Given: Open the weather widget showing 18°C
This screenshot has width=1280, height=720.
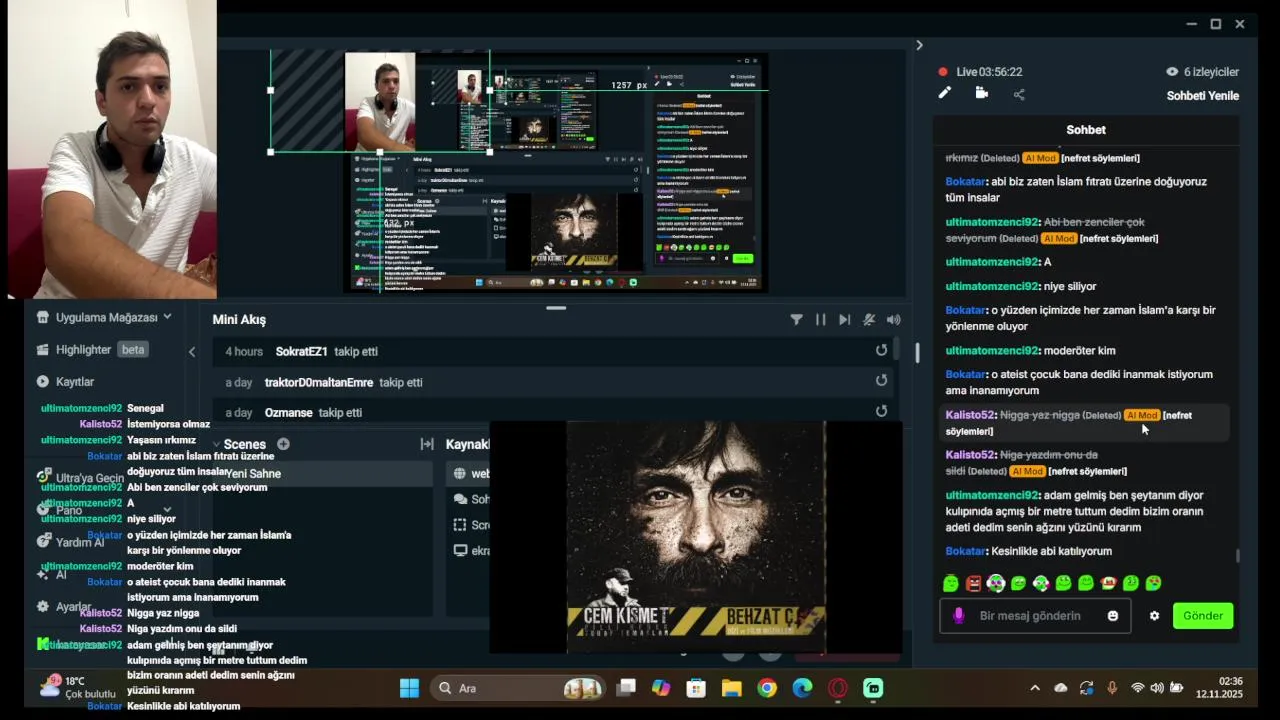Looking at the screenshot, I should click(77, 687).
